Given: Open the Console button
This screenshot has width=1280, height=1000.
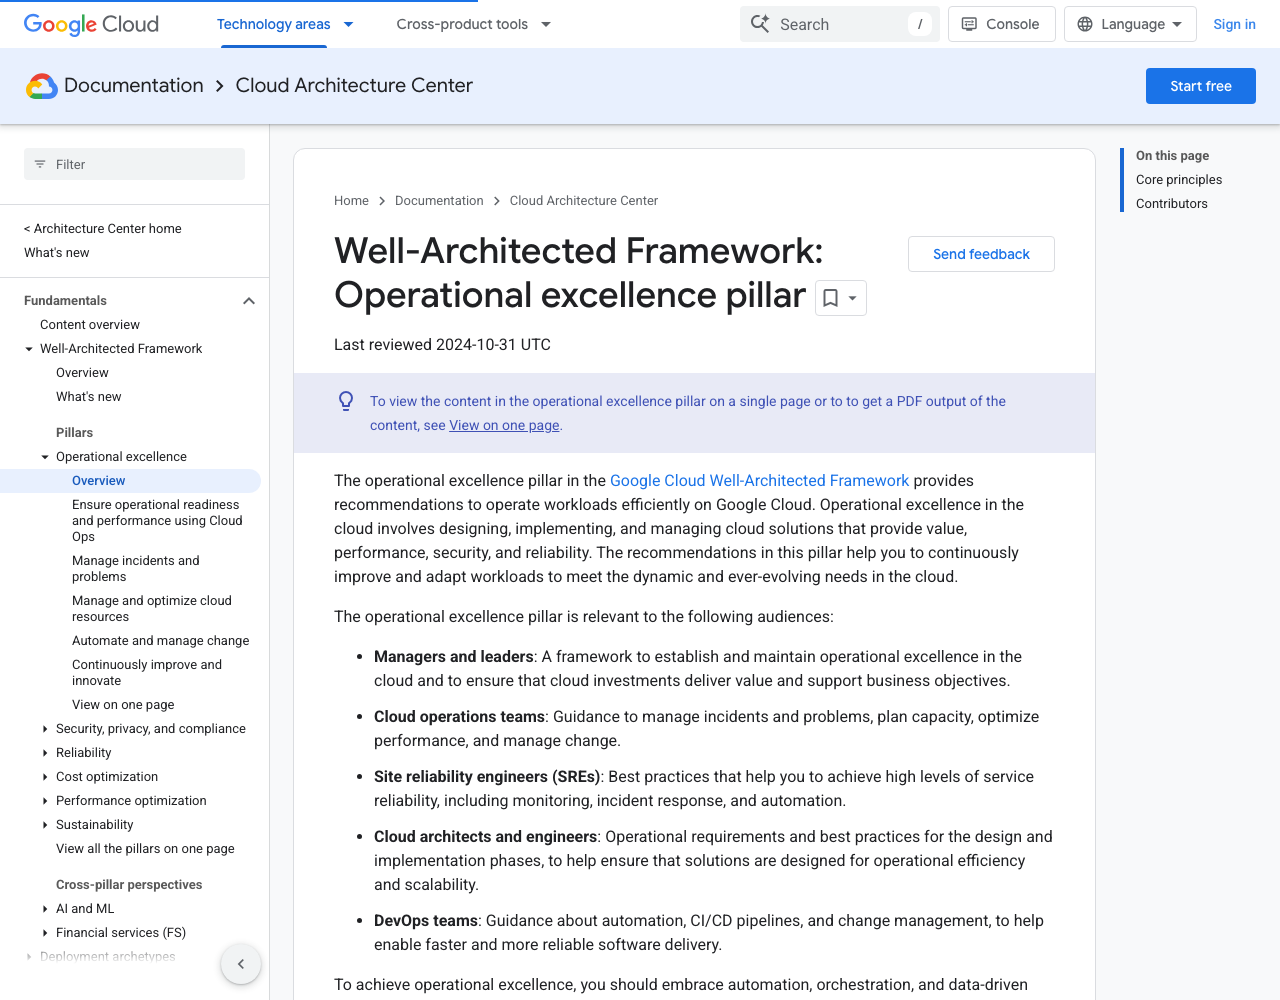Looking at the screenshot, I should [x=1001, y=24].
